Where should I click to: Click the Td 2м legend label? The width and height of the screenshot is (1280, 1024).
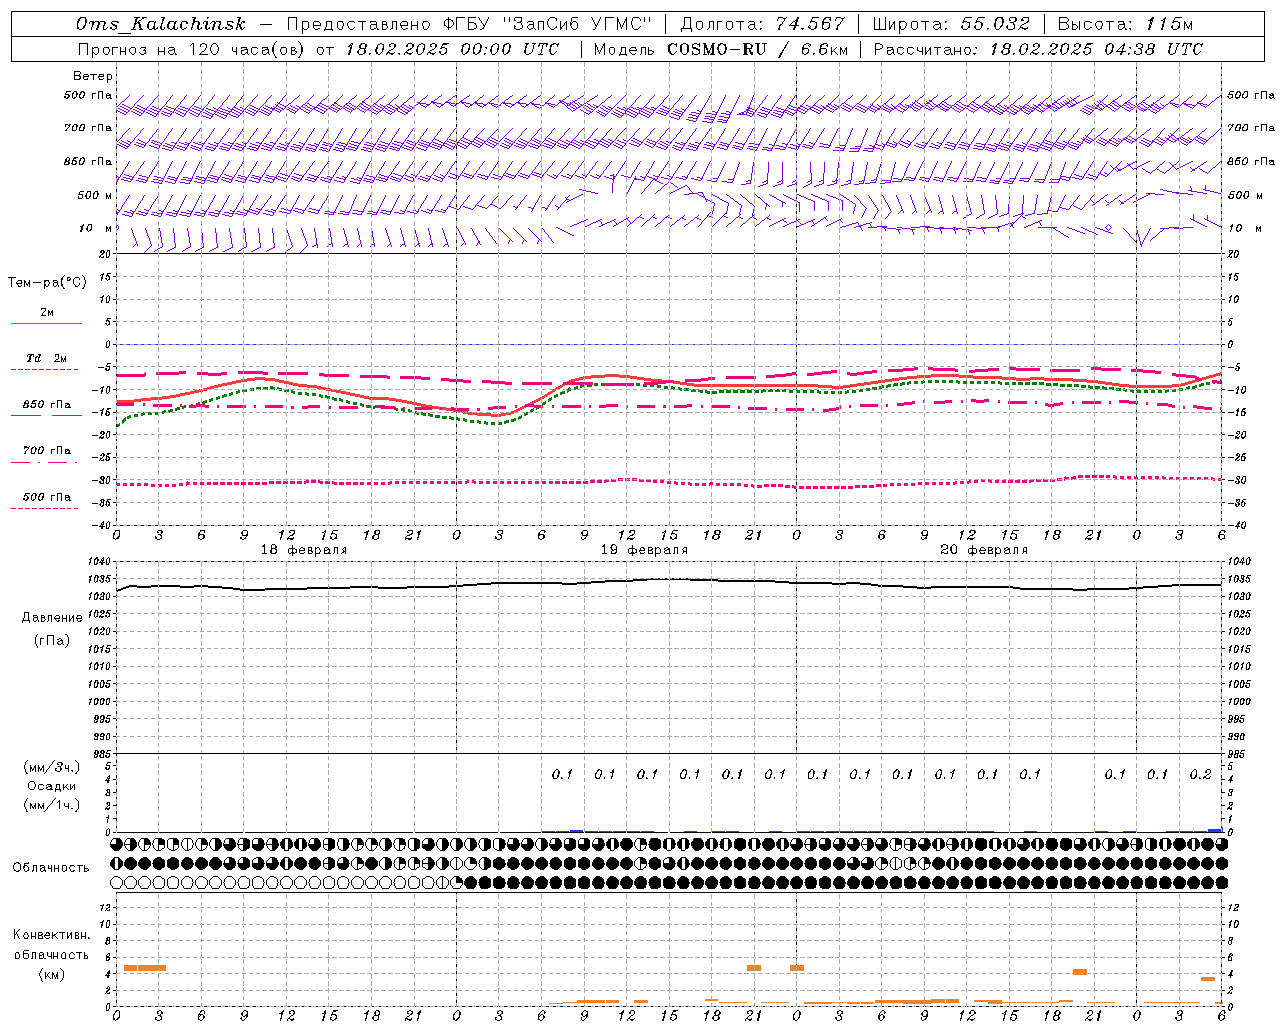47,358
